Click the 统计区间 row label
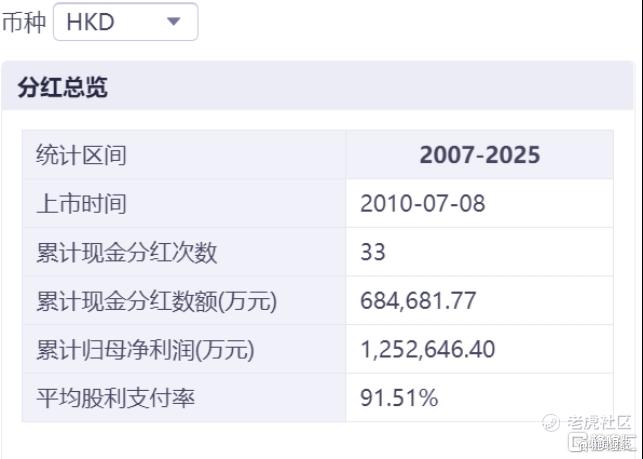 point(82,155)
